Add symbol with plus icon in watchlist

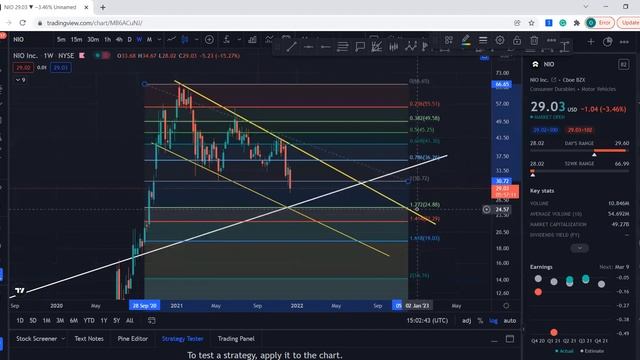(591, 42)
